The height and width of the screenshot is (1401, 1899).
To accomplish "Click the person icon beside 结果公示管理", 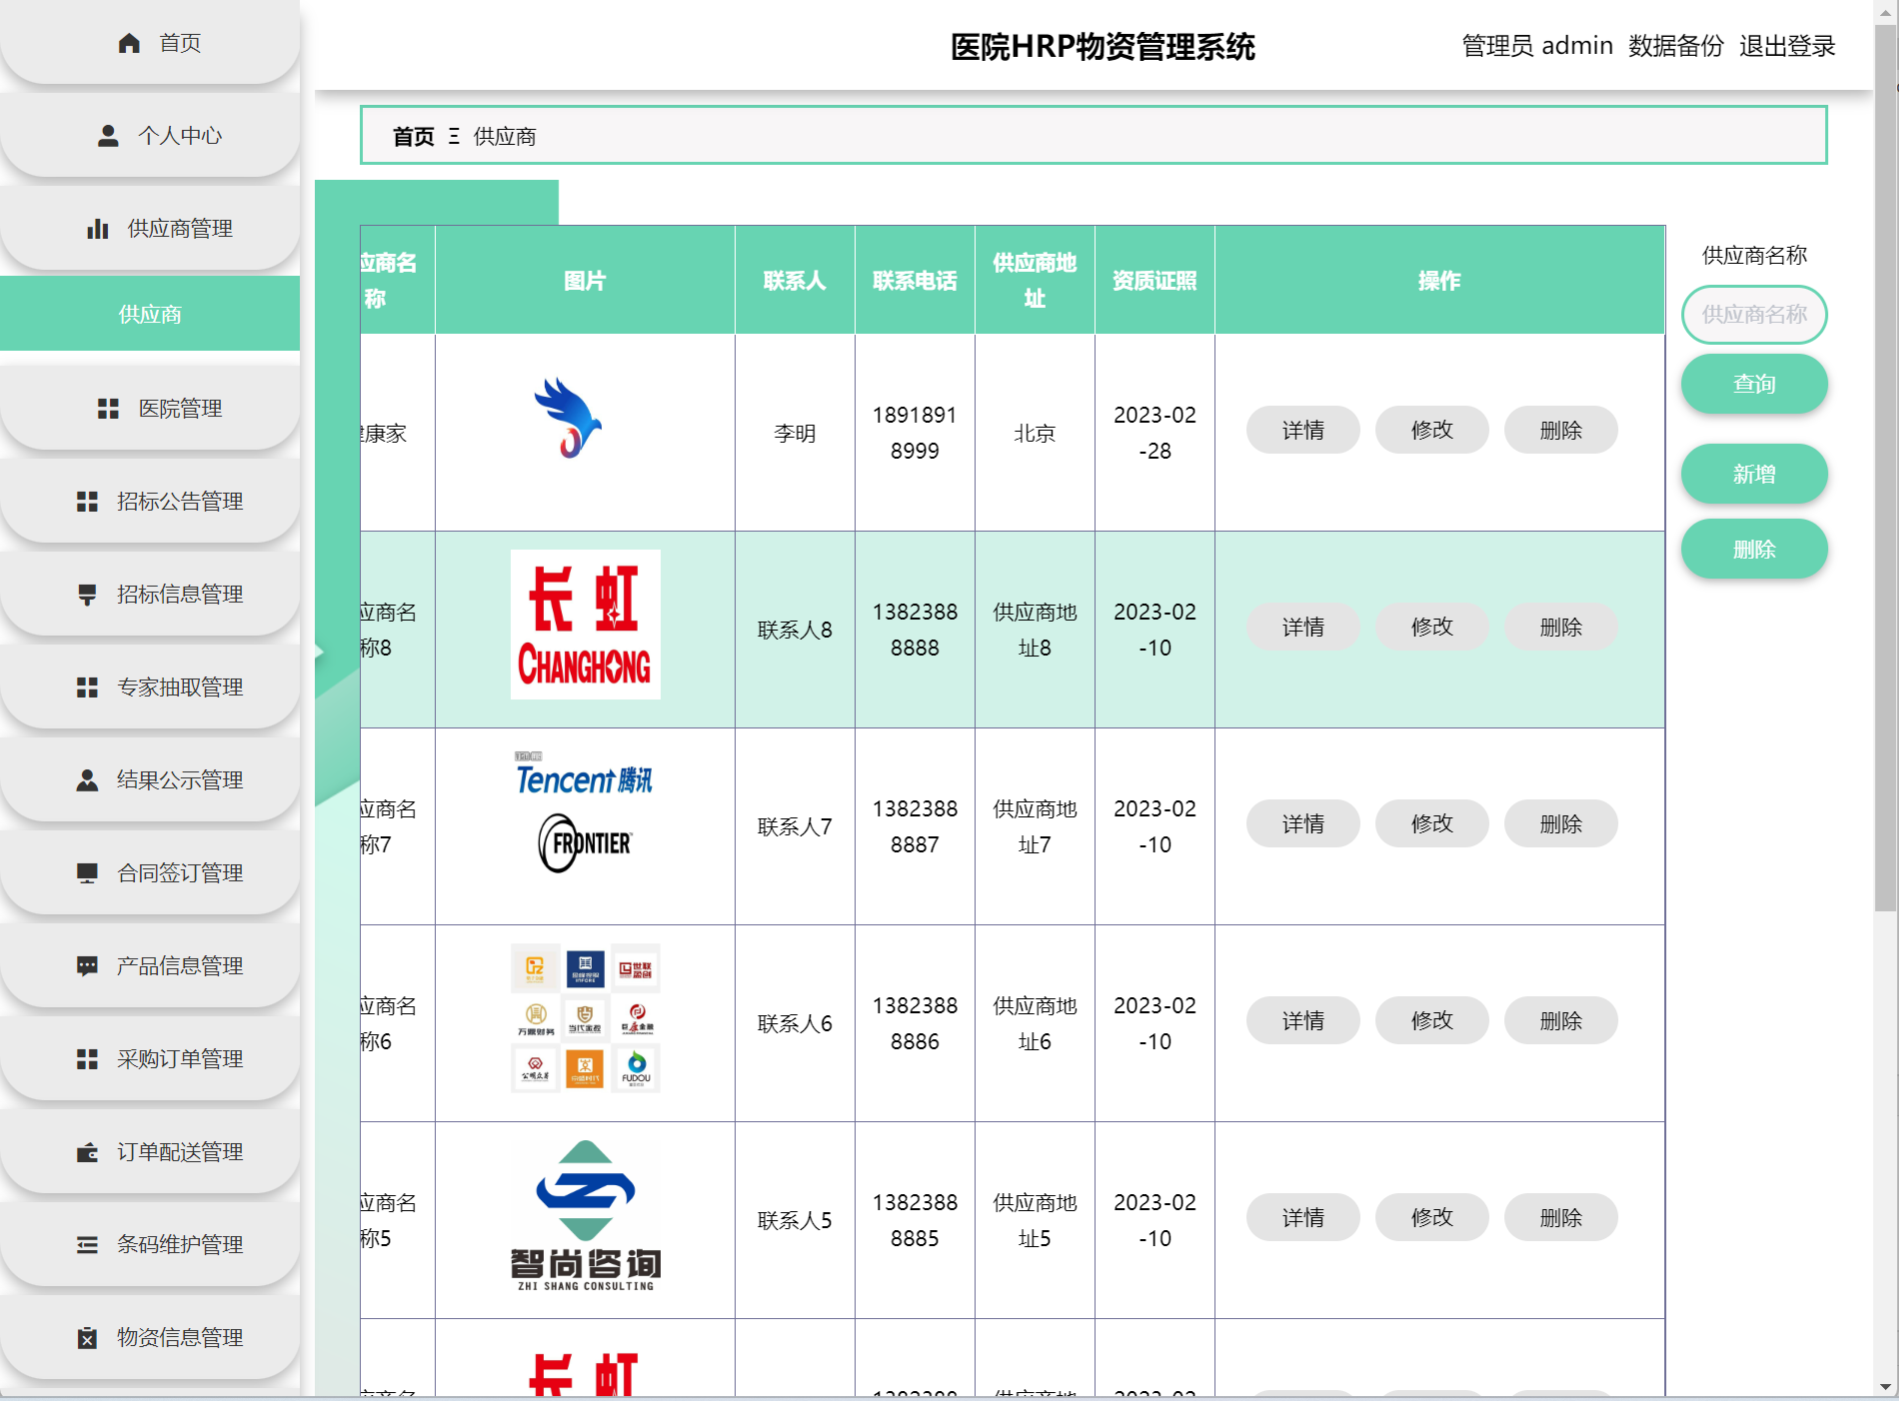I will [87, 781].
